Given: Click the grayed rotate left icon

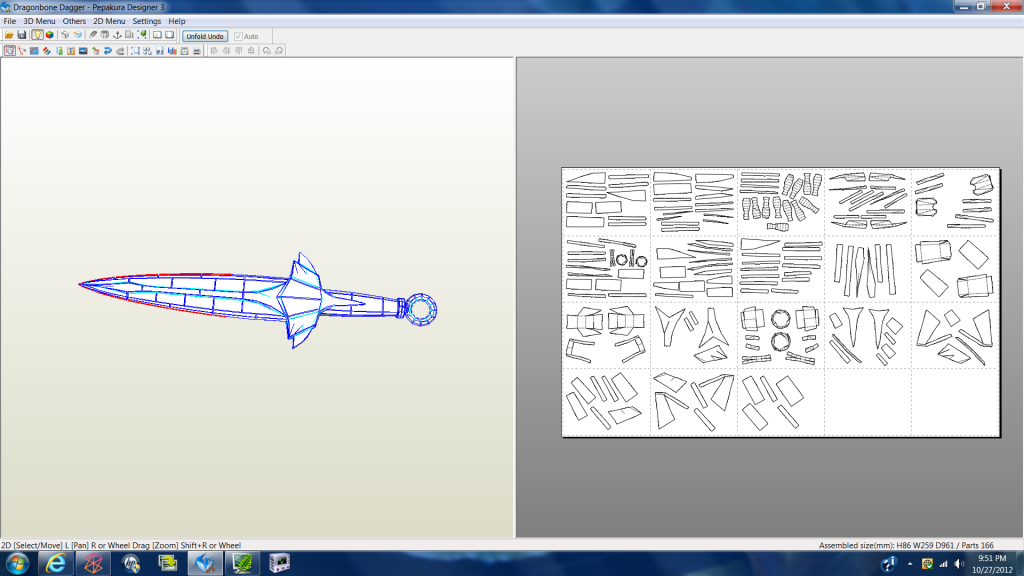Looking at the screenshot, I should (266, 51).
